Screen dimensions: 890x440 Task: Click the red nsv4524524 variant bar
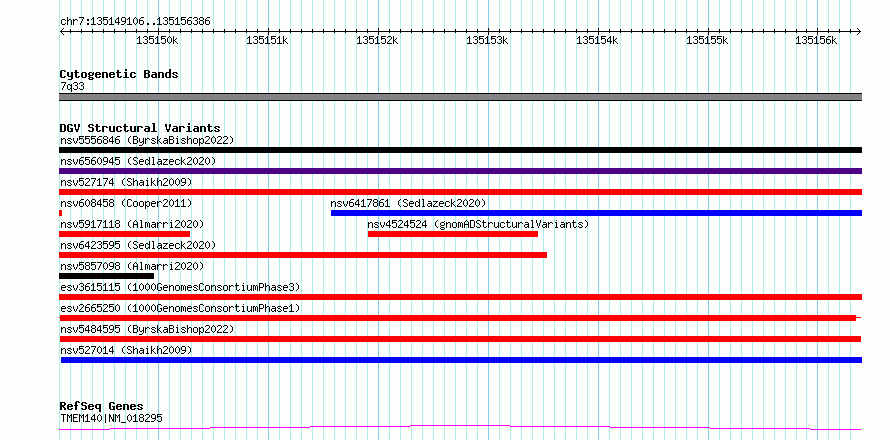click(x=453, y=234)
